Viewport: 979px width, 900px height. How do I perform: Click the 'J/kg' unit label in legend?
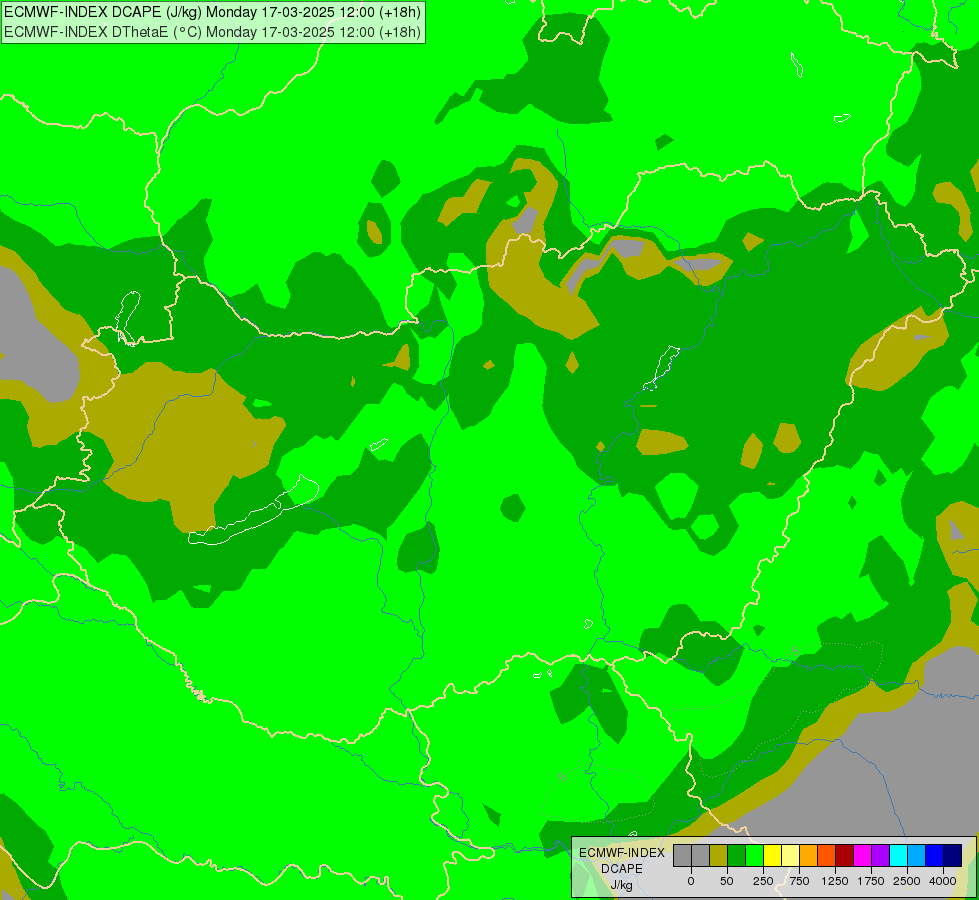tap(621, 885)
